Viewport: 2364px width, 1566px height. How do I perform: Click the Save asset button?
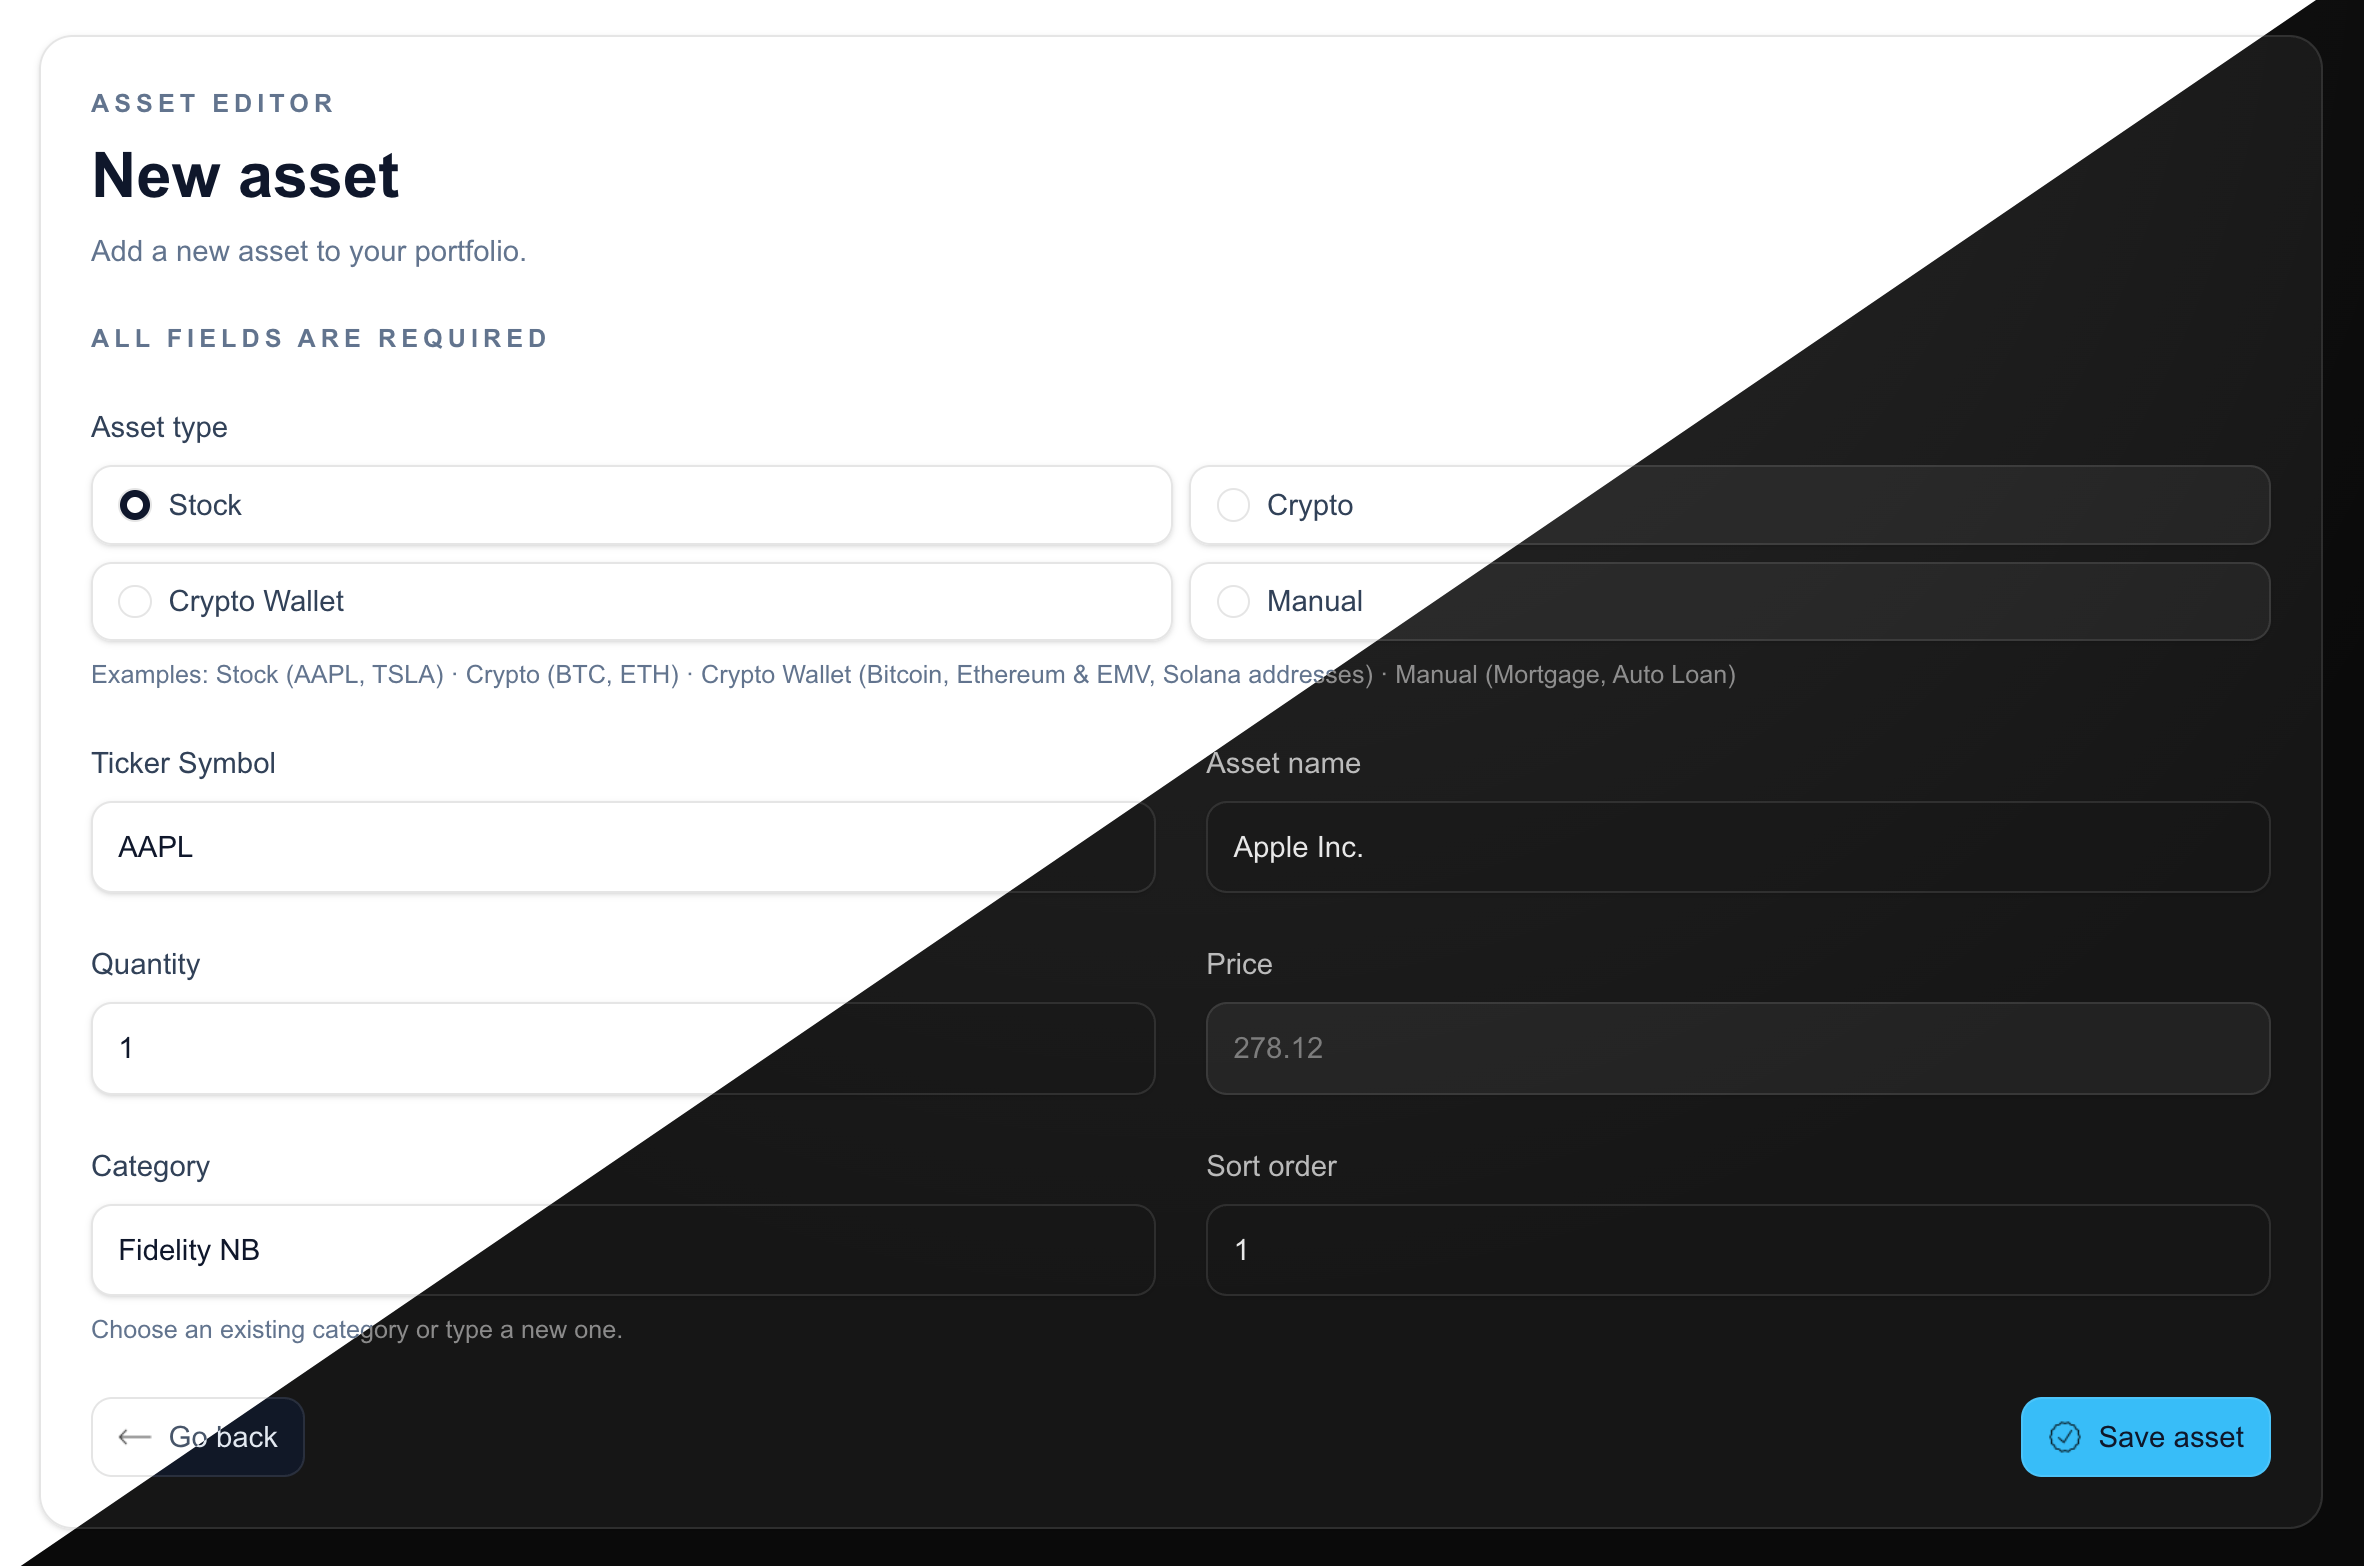(x=2146, y=1437)
